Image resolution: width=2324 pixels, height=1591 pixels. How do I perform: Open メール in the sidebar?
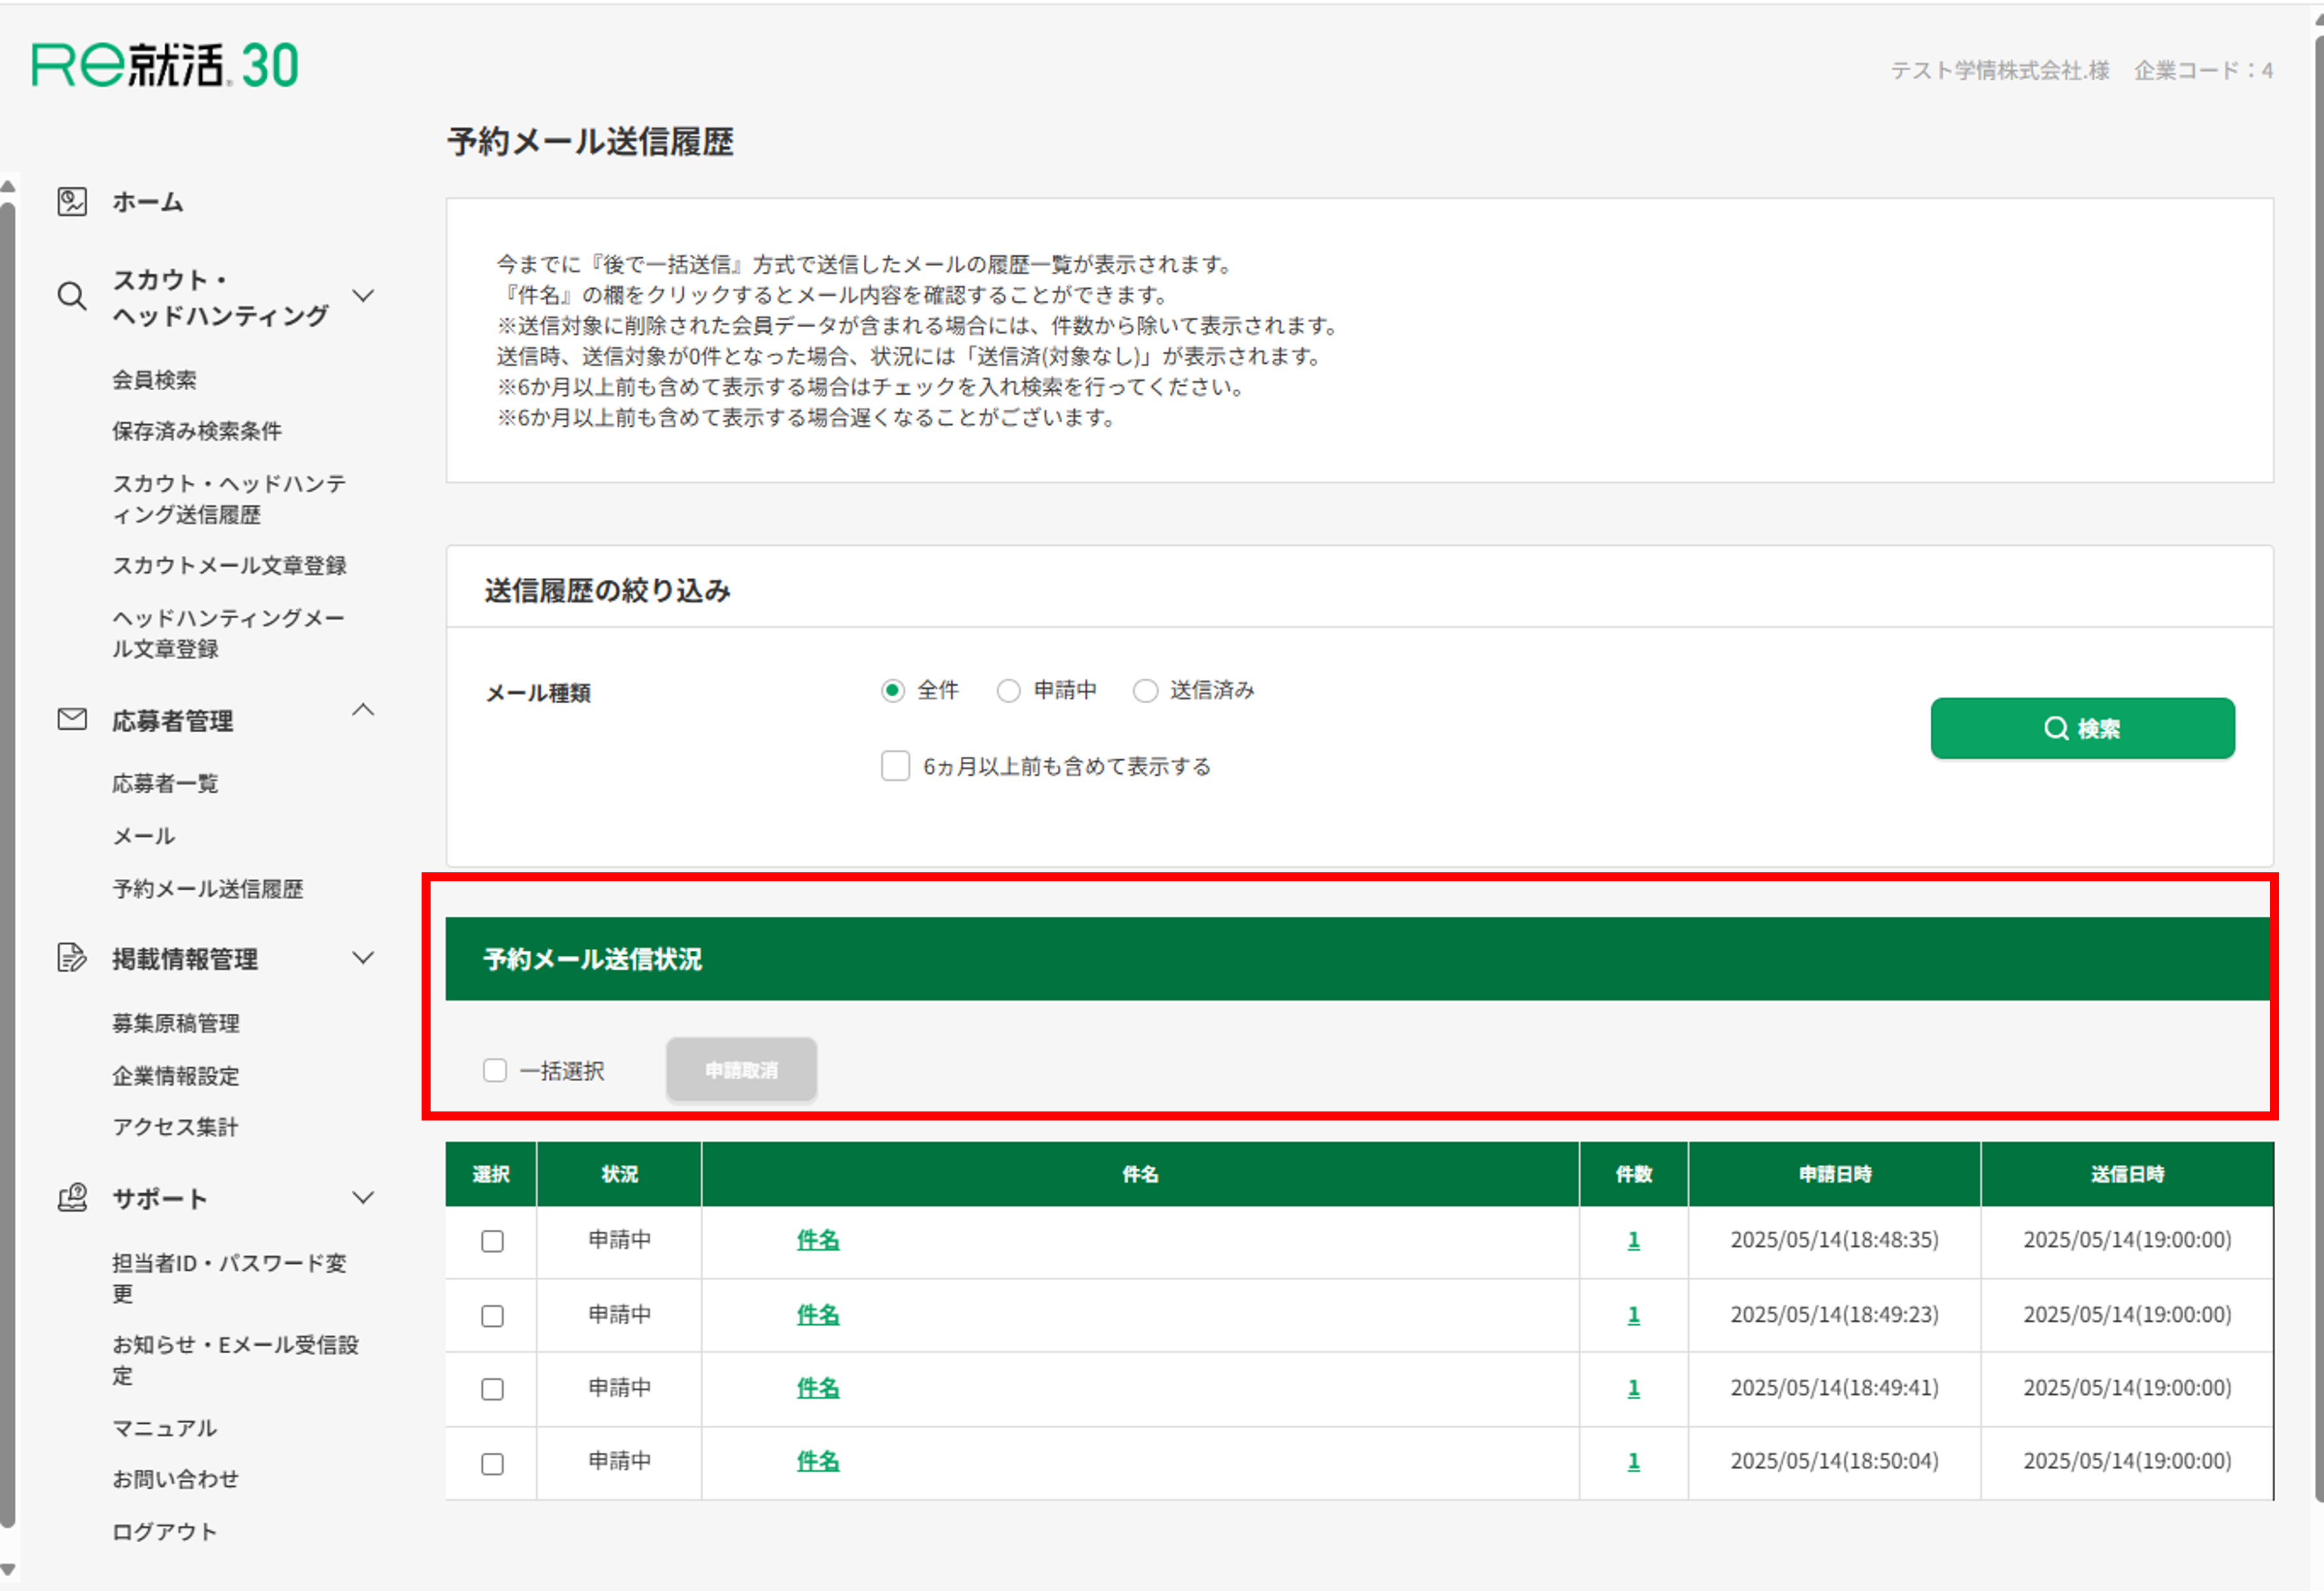144,836
